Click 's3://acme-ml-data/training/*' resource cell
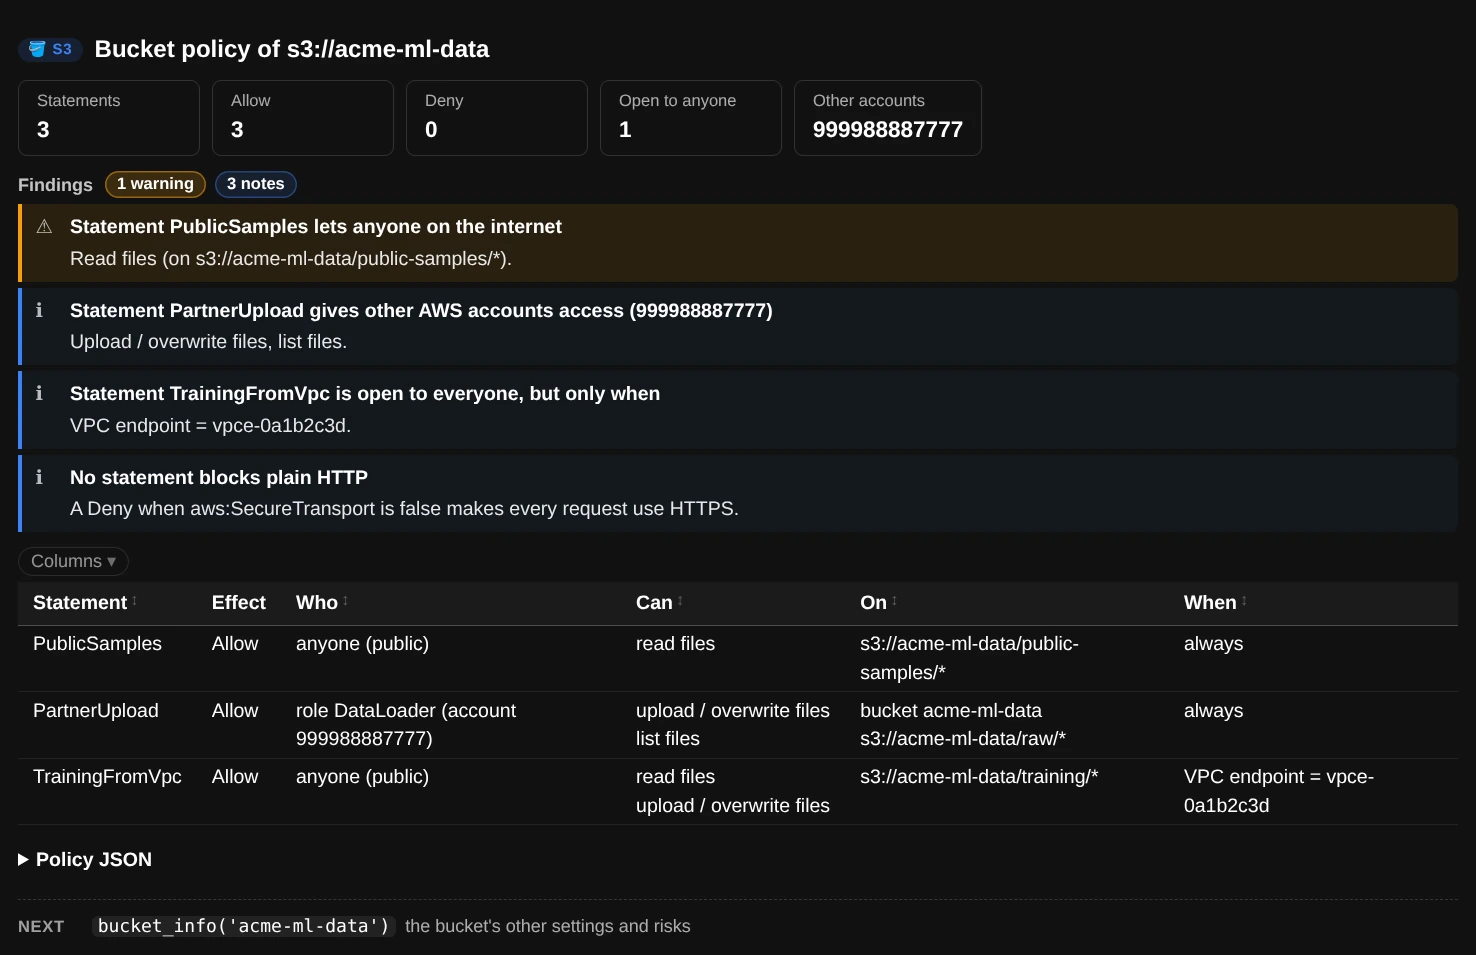This screenshot has height=955, width=1476. pyautogui.click(x=979, y=777)
